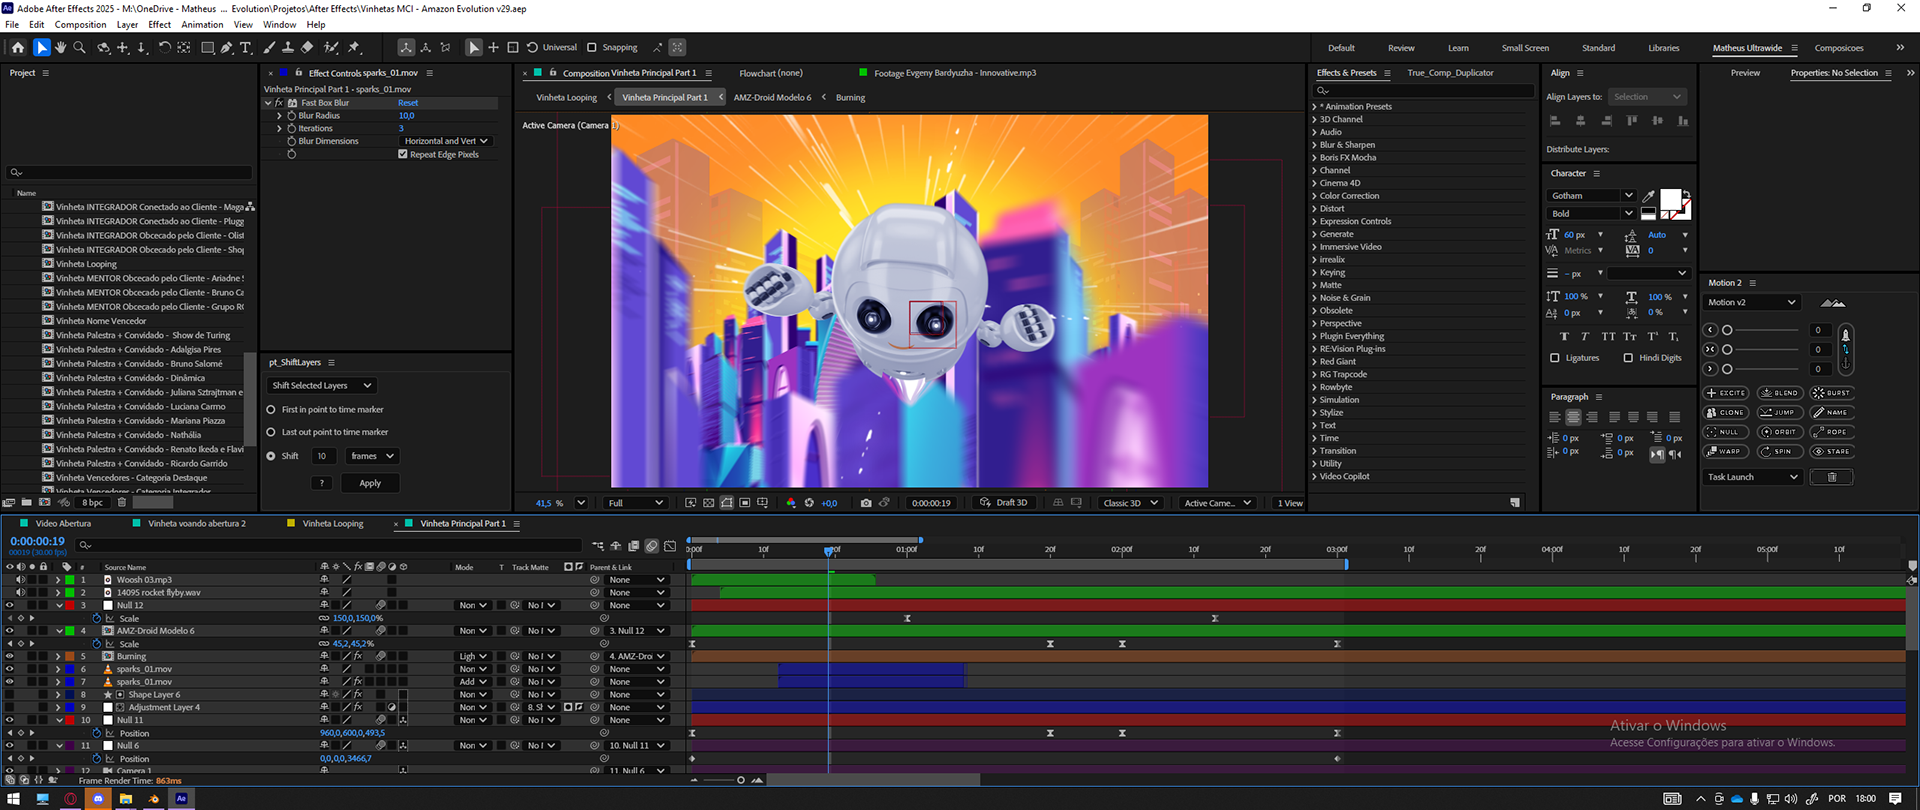Click the current time display 0:00:00:19
Image resolution: width=1920 pixels, height=810 pixels.
click(x=37, y=541)
